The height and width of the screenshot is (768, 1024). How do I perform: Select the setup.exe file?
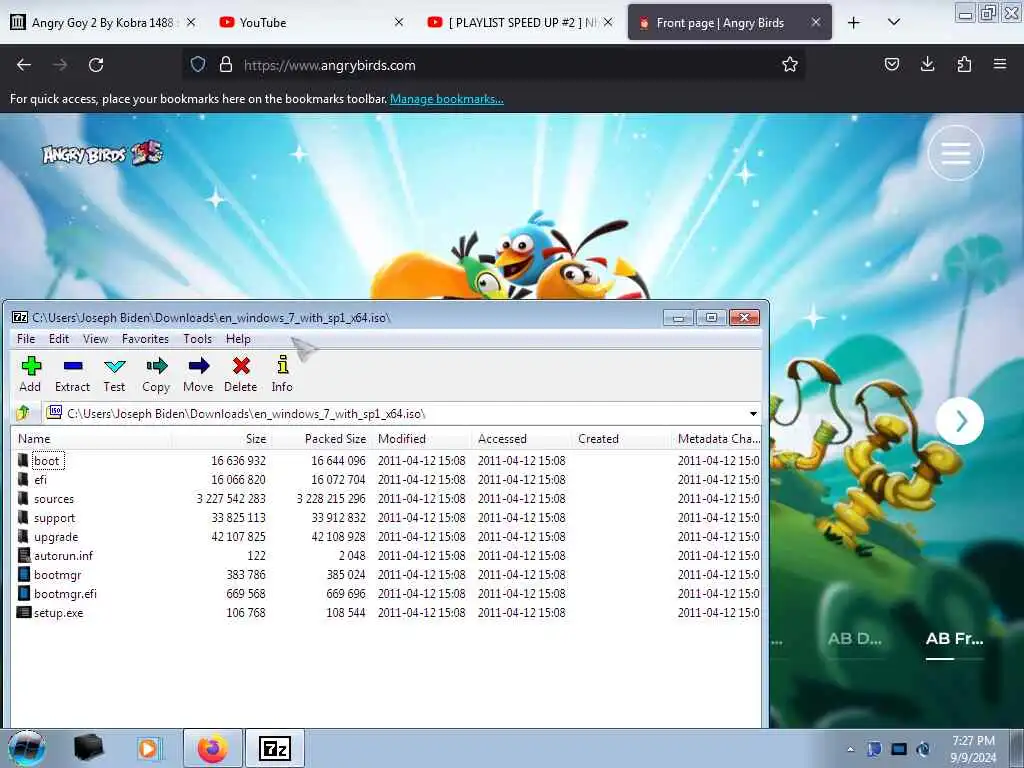click(387, 612)
